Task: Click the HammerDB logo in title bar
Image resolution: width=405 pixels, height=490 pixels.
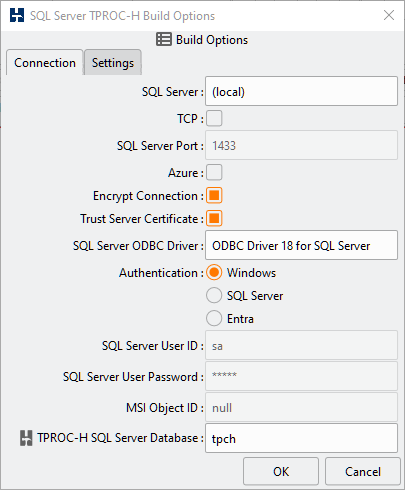Action: coord(17,15)
